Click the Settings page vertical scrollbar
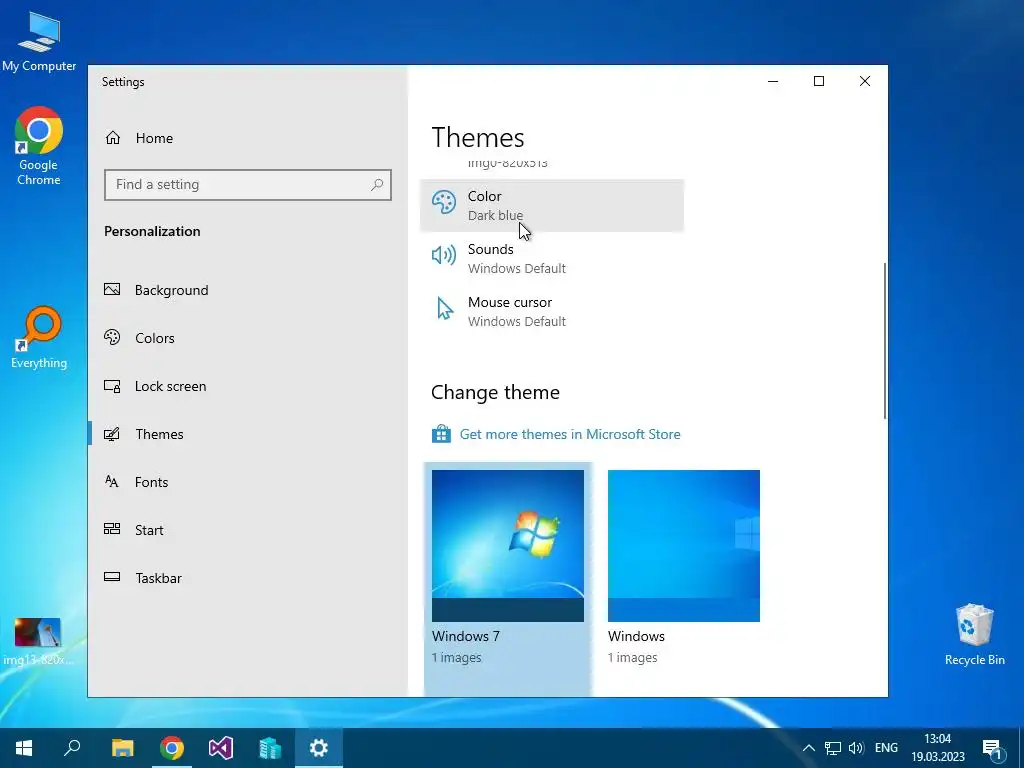The width and height of the screenshot is (1024, 768). (885, 340)
